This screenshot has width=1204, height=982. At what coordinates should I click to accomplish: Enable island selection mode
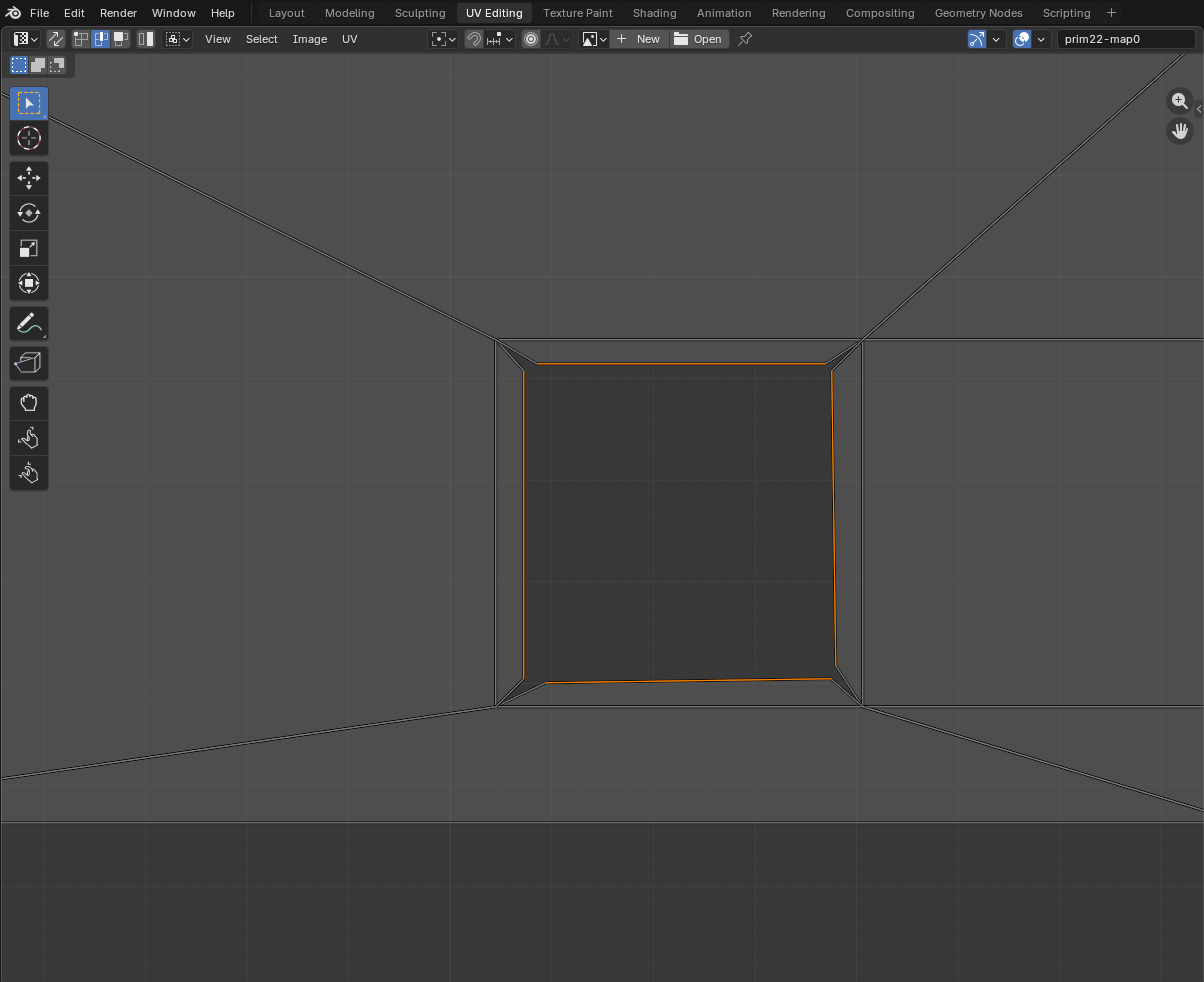pyautogui.click(x=146, y=39)
